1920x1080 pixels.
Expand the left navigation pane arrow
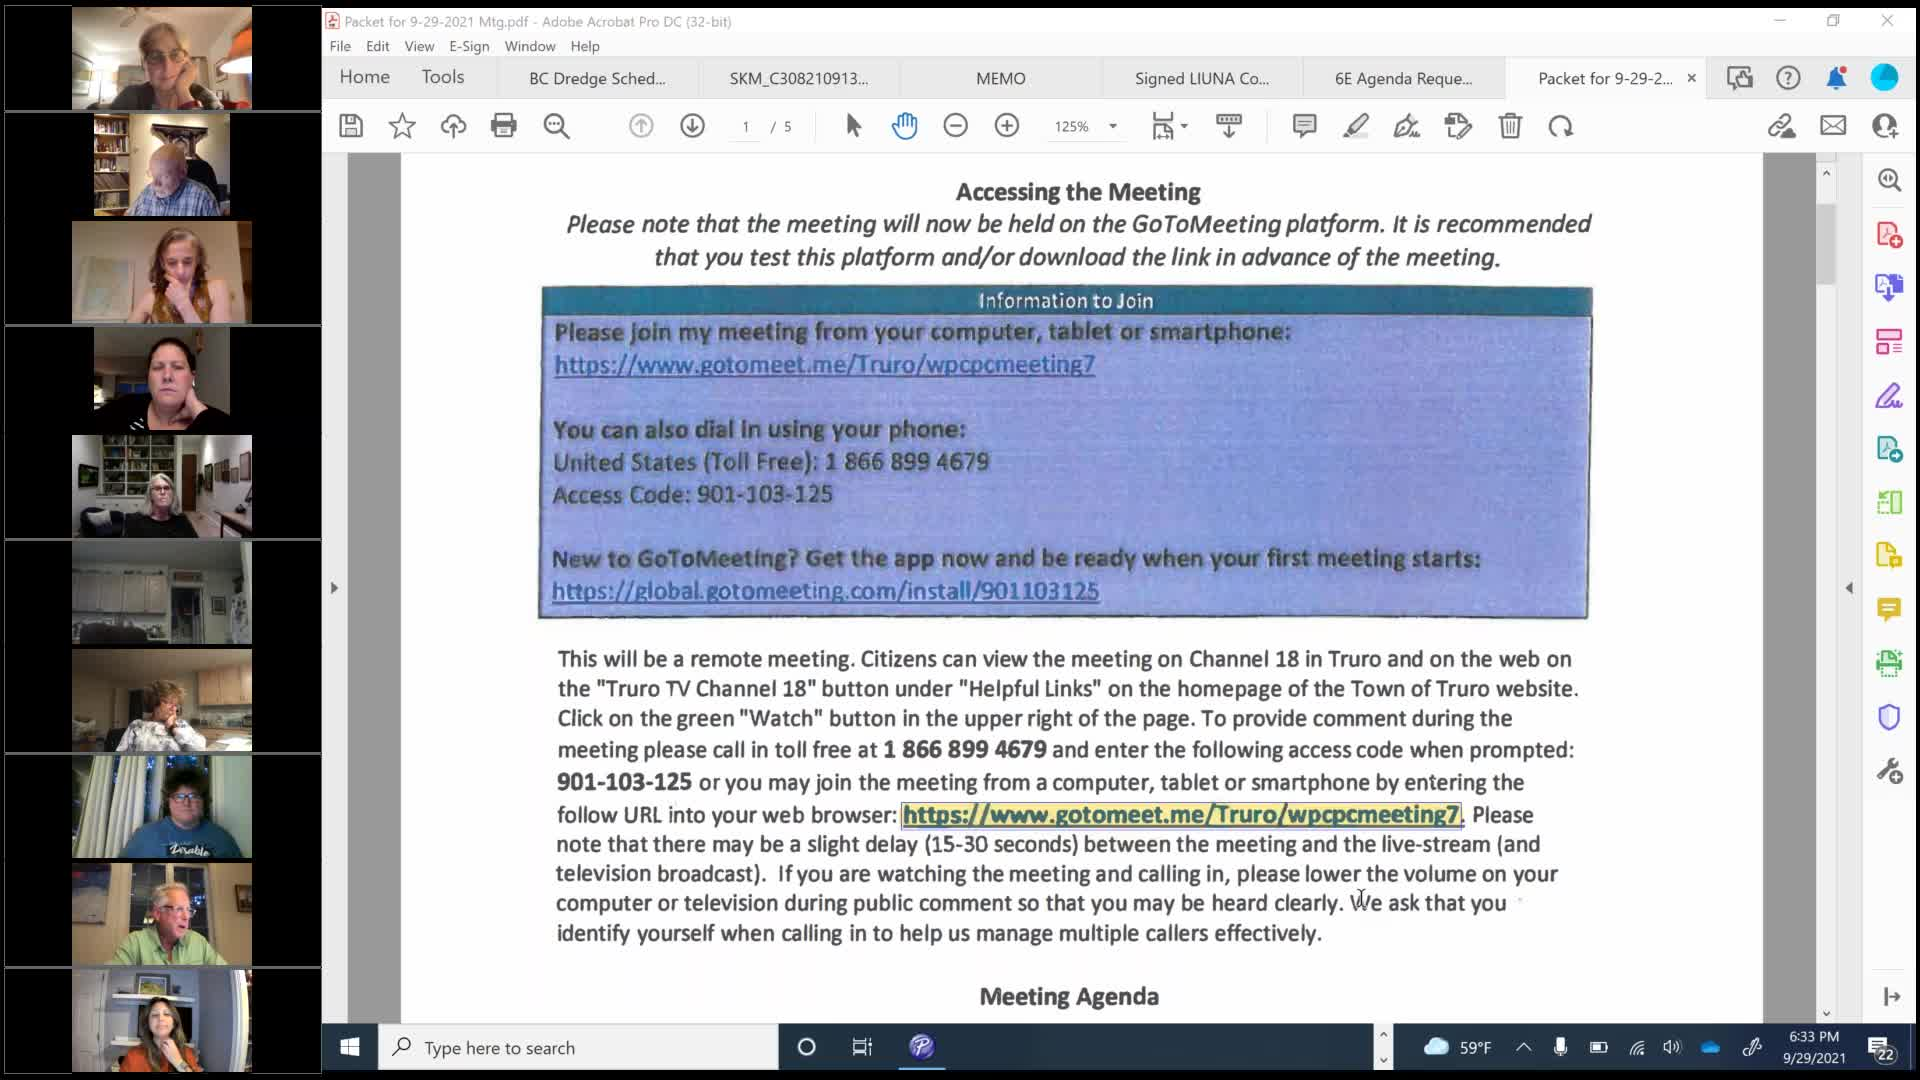tap(334, 588)
